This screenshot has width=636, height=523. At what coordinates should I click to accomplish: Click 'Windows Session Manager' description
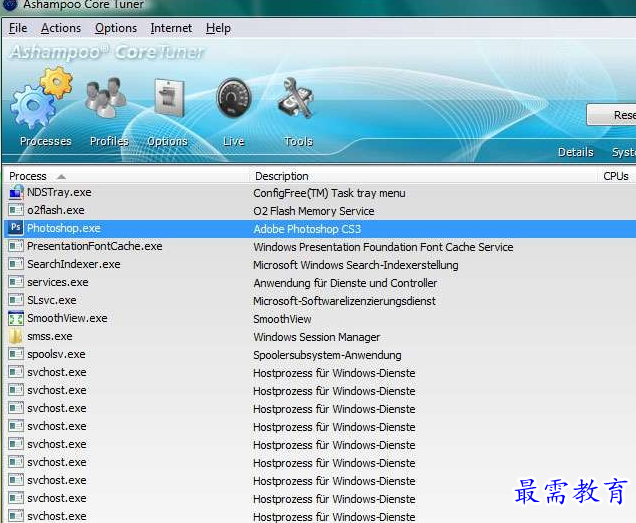click(x=317, y=337)
